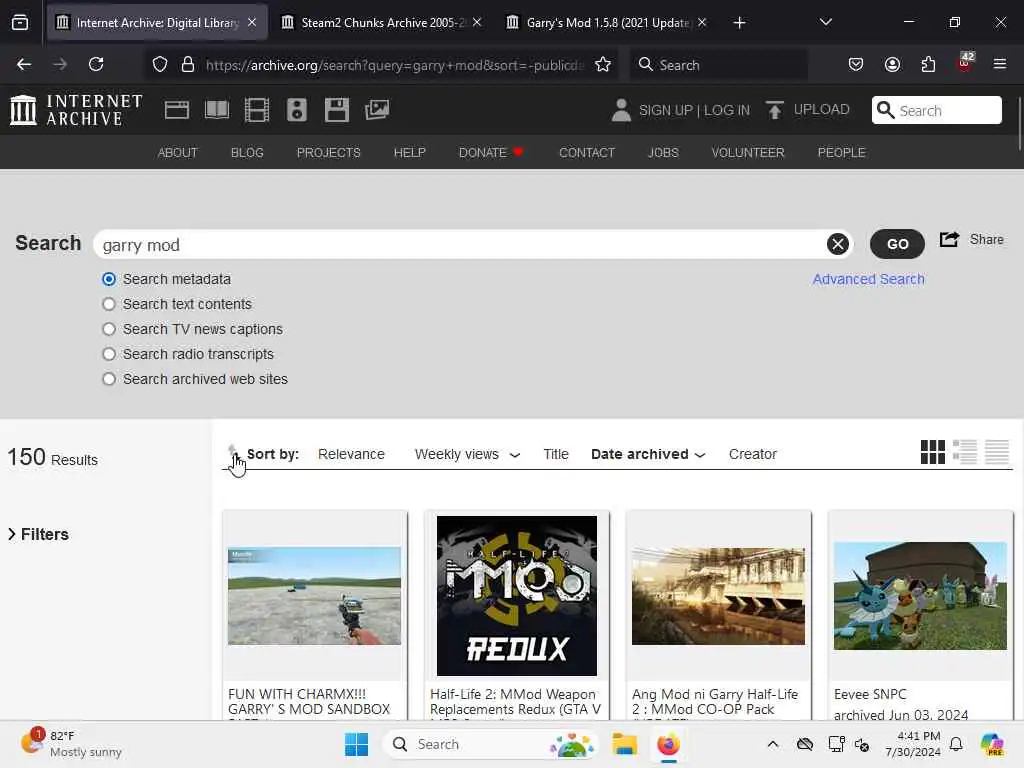Open the PEOPLE link
The image size is (1024, 768).
(x=841, y=153)
